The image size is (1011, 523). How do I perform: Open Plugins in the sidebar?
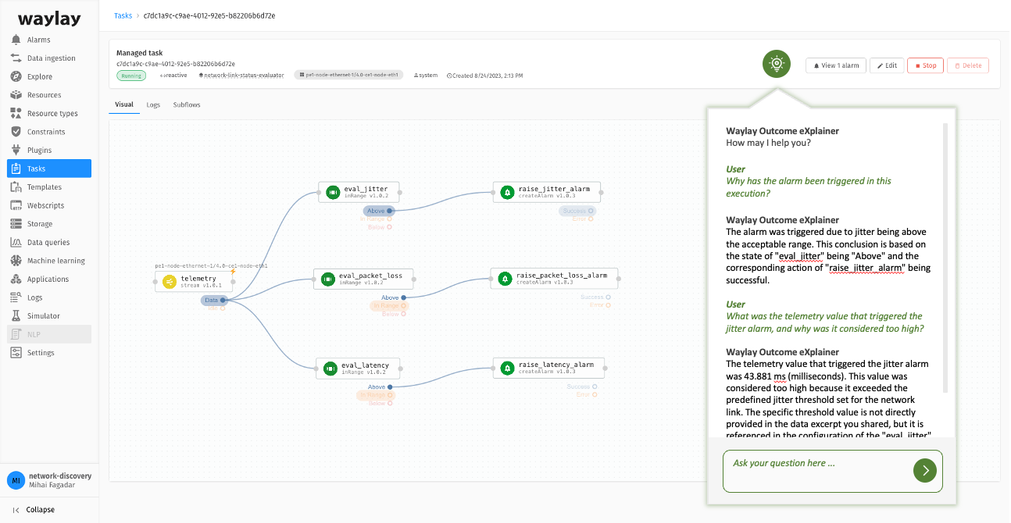[x=49, y=150]
